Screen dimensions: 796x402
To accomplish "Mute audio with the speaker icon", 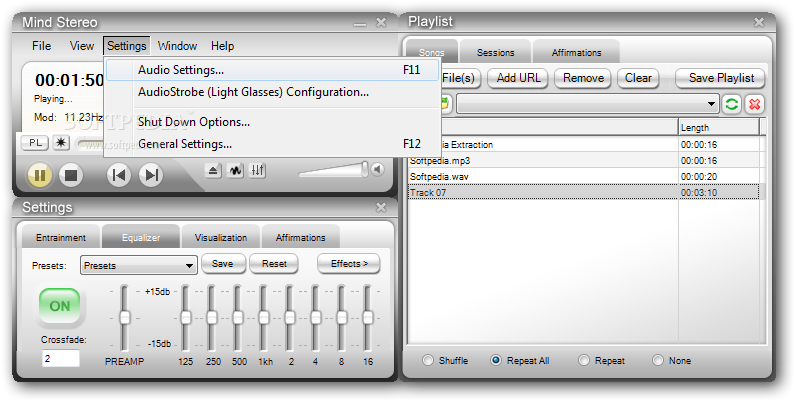I will (x=377, y=169).
